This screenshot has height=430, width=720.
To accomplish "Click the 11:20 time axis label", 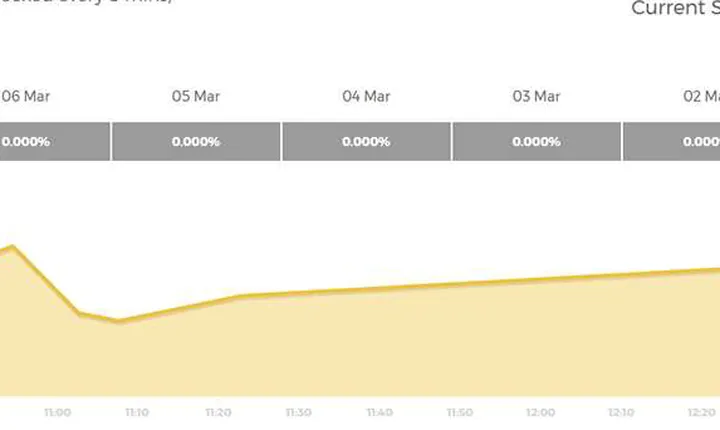I will (x=218, y=413).
